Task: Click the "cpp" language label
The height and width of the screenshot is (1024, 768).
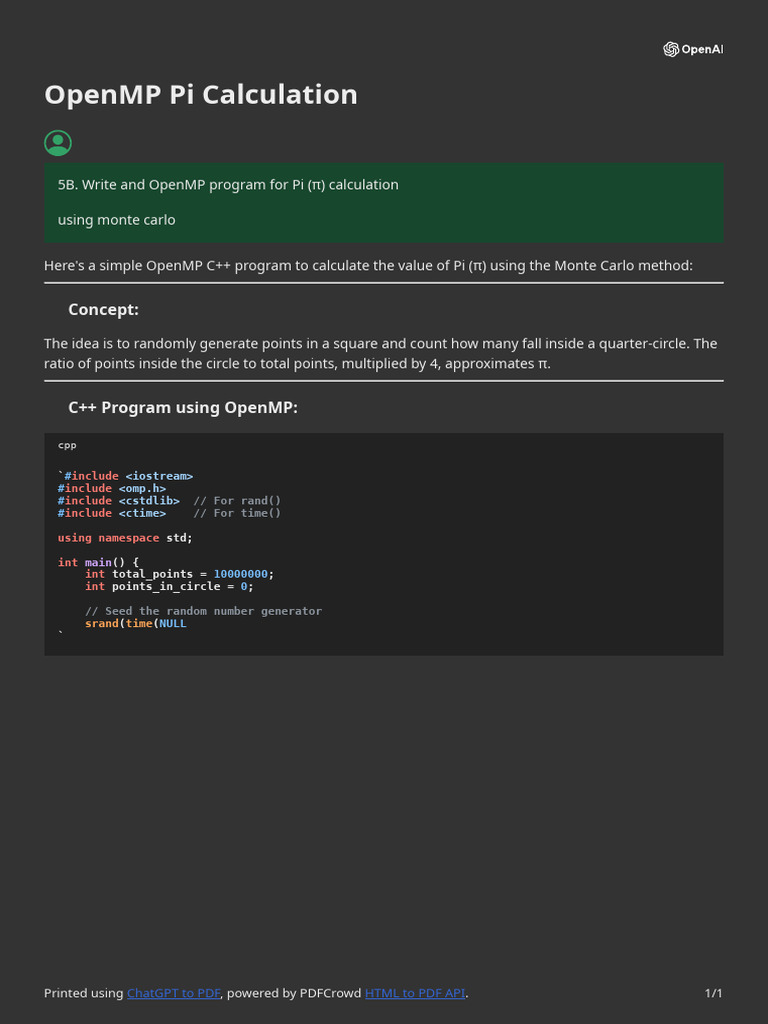Action: [67, 445]
